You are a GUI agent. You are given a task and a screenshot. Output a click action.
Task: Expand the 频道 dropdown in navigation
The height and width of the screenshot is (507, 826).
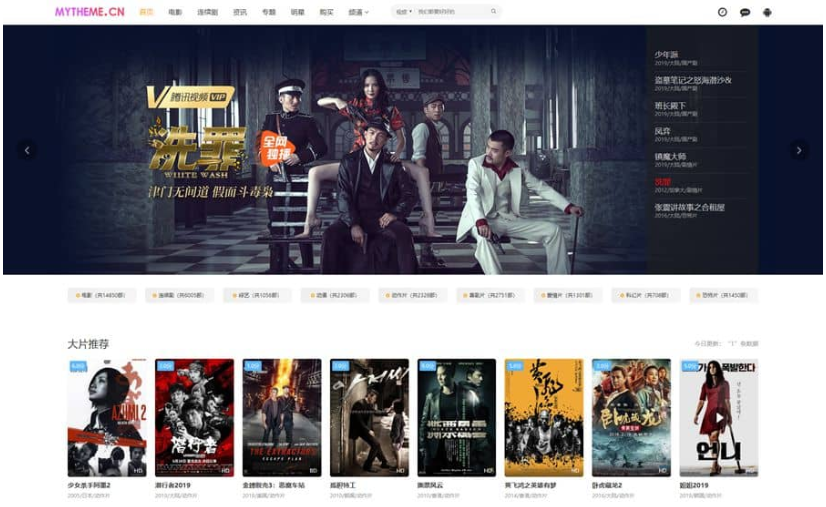click(358, 12)
